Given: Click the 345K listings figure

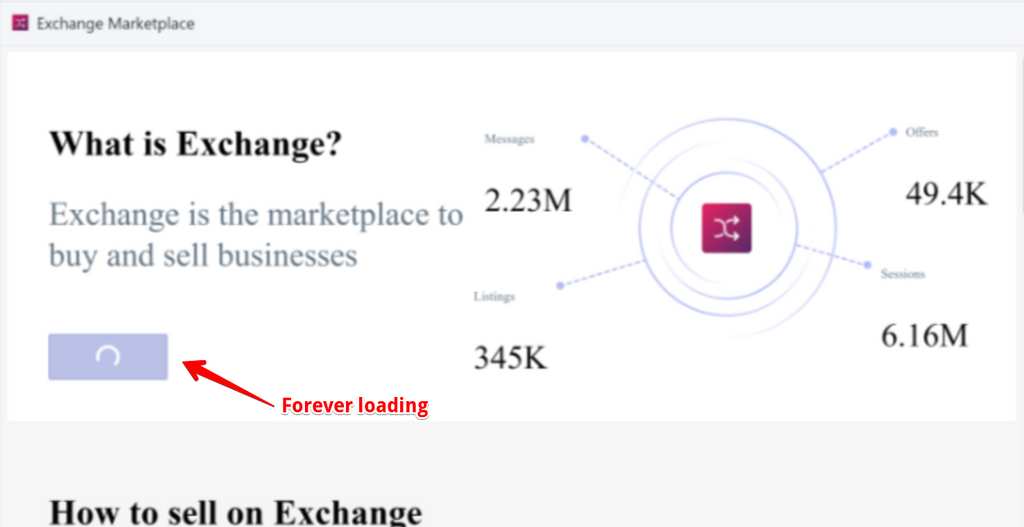Looking at the screenshot, I should pyautogui.click(x=510, y=357).
